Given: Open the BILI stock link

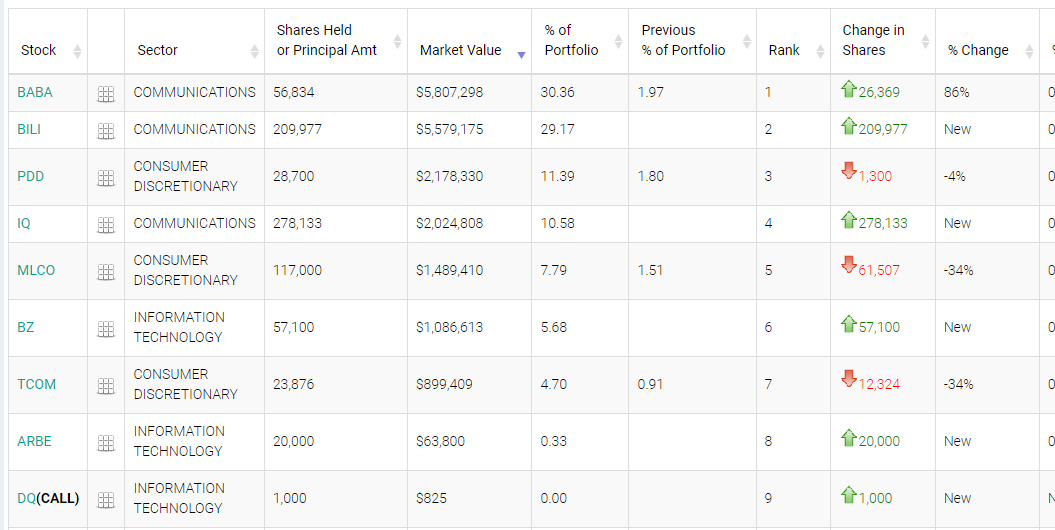Looking at the screenshot, I should pyautogui.click(x=29, y=129).
